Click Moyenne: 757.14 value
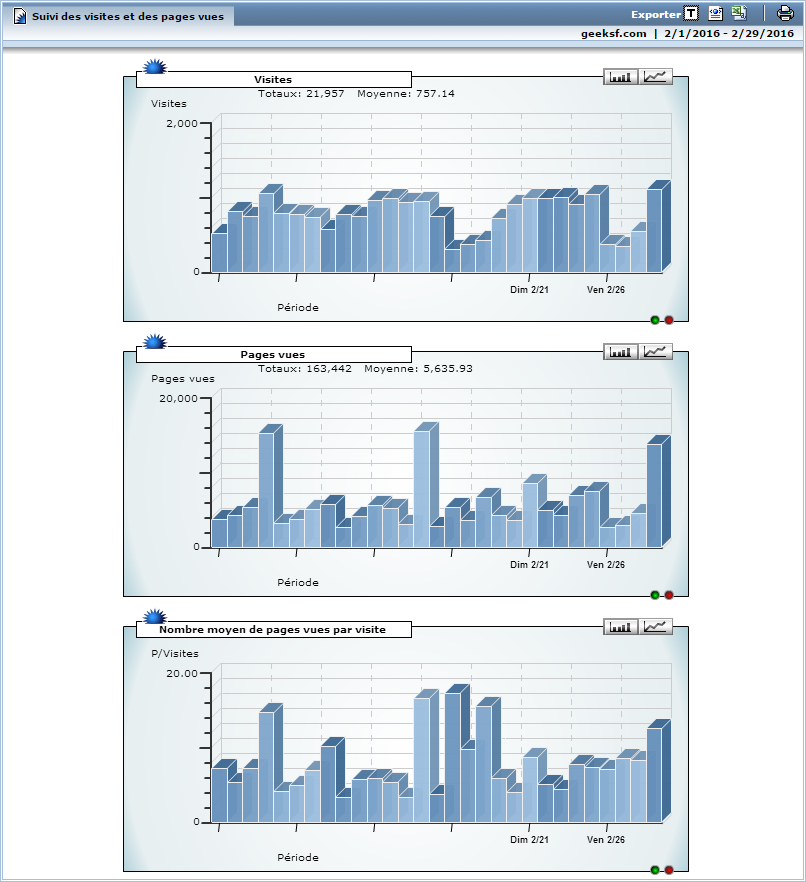806x882 pixels. [406, 93]
